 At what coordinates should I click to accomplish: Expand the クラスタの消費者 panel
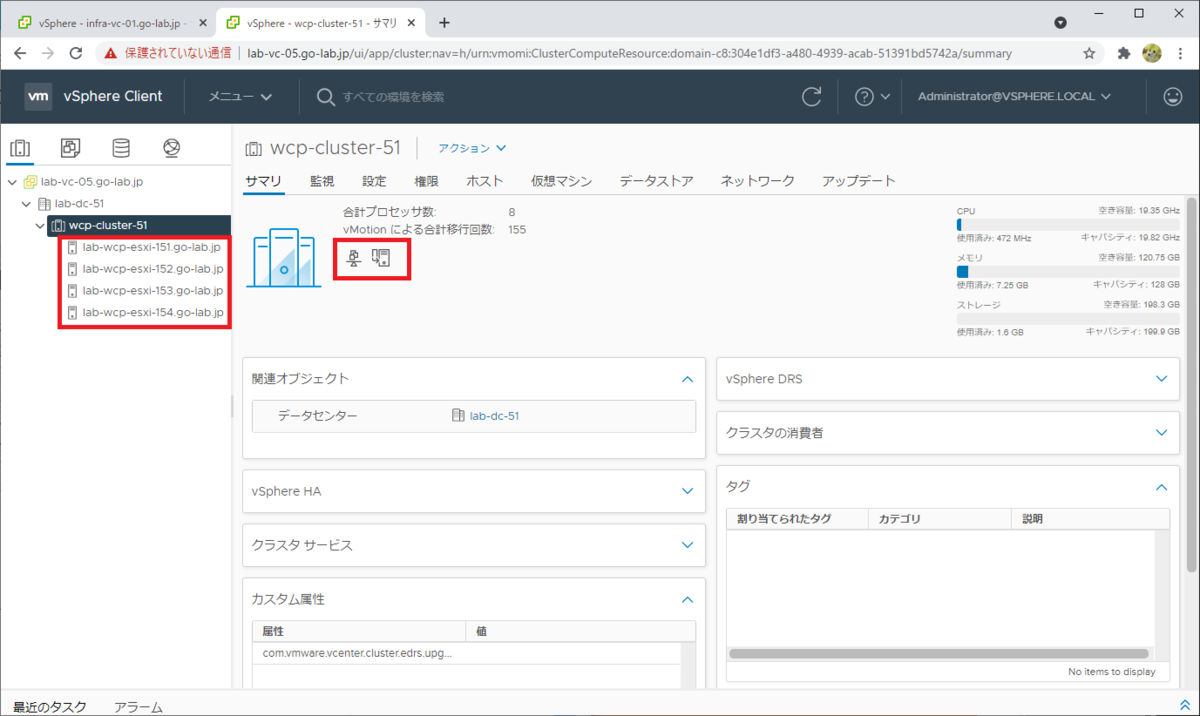point(1161,433)
